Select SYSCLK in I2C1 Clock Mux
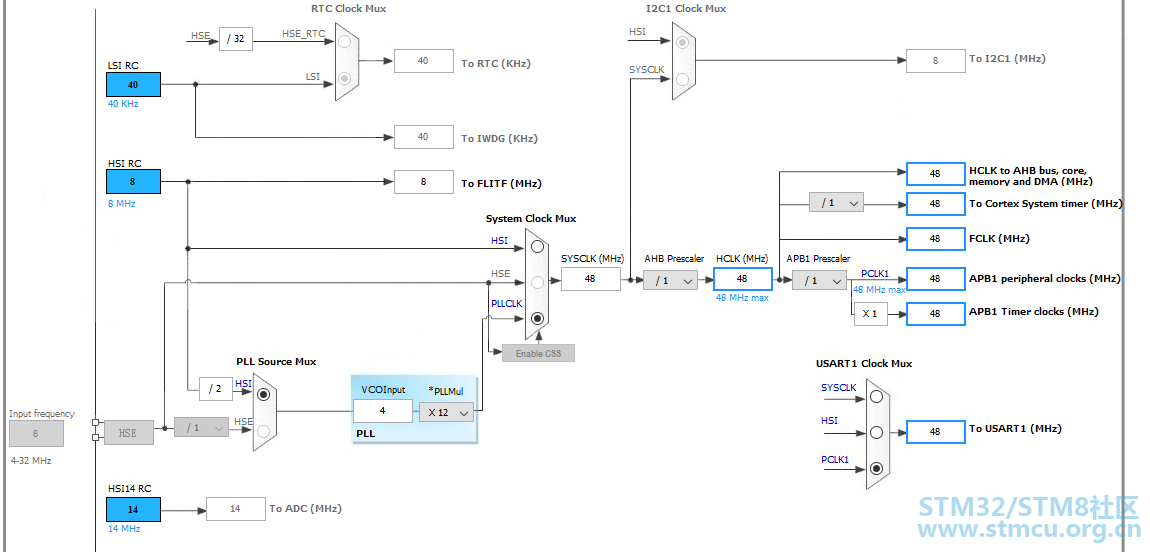The width and height of the screenshot is (1150, 552). click(683, 79)
